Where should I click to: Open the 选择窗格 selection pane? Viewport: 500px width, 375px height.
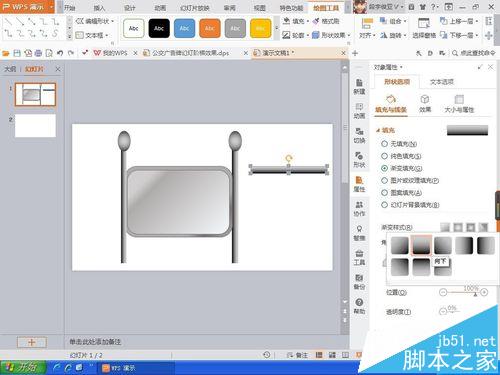click(x=424, y=28)
